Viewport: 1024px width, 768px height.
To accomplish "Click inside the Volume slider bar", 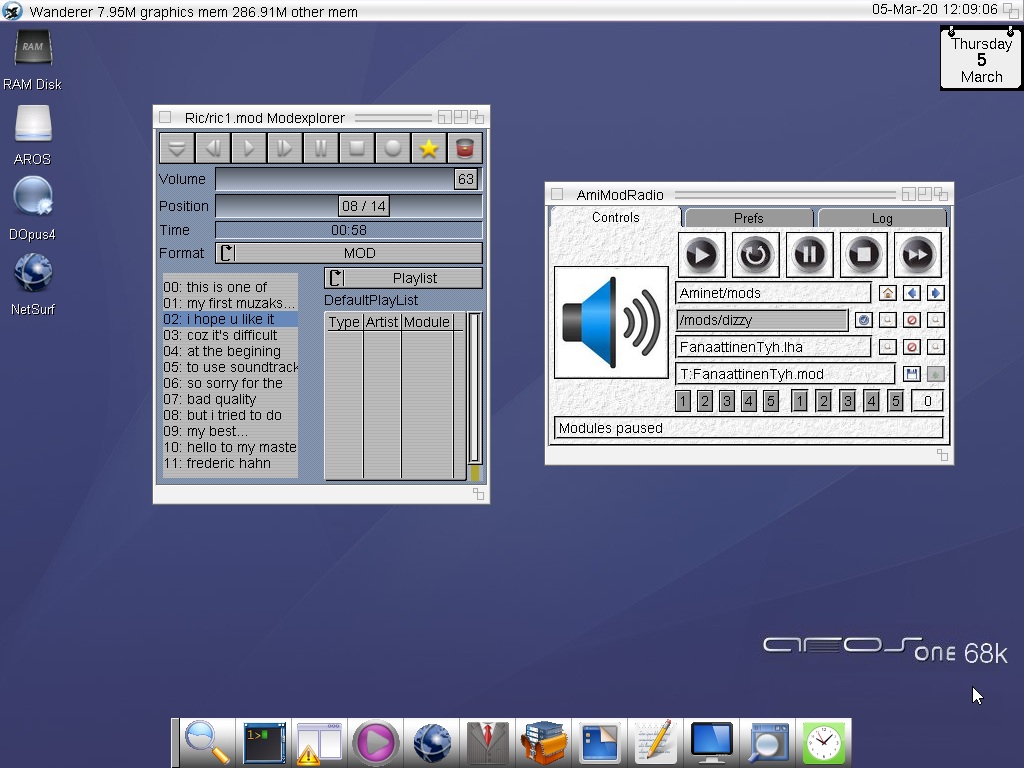I will [x=335, y=179].
